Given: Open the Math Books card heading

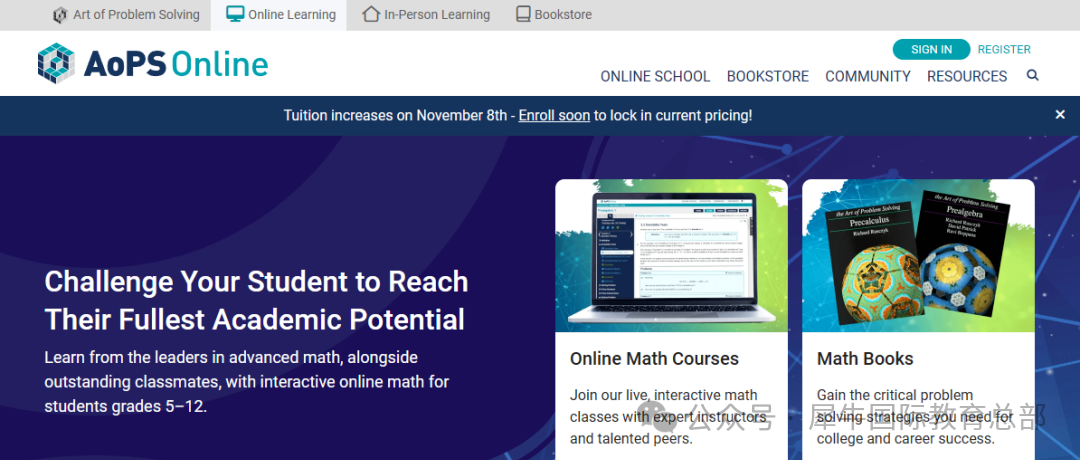Looking at the screenshot, I should 865,359.
